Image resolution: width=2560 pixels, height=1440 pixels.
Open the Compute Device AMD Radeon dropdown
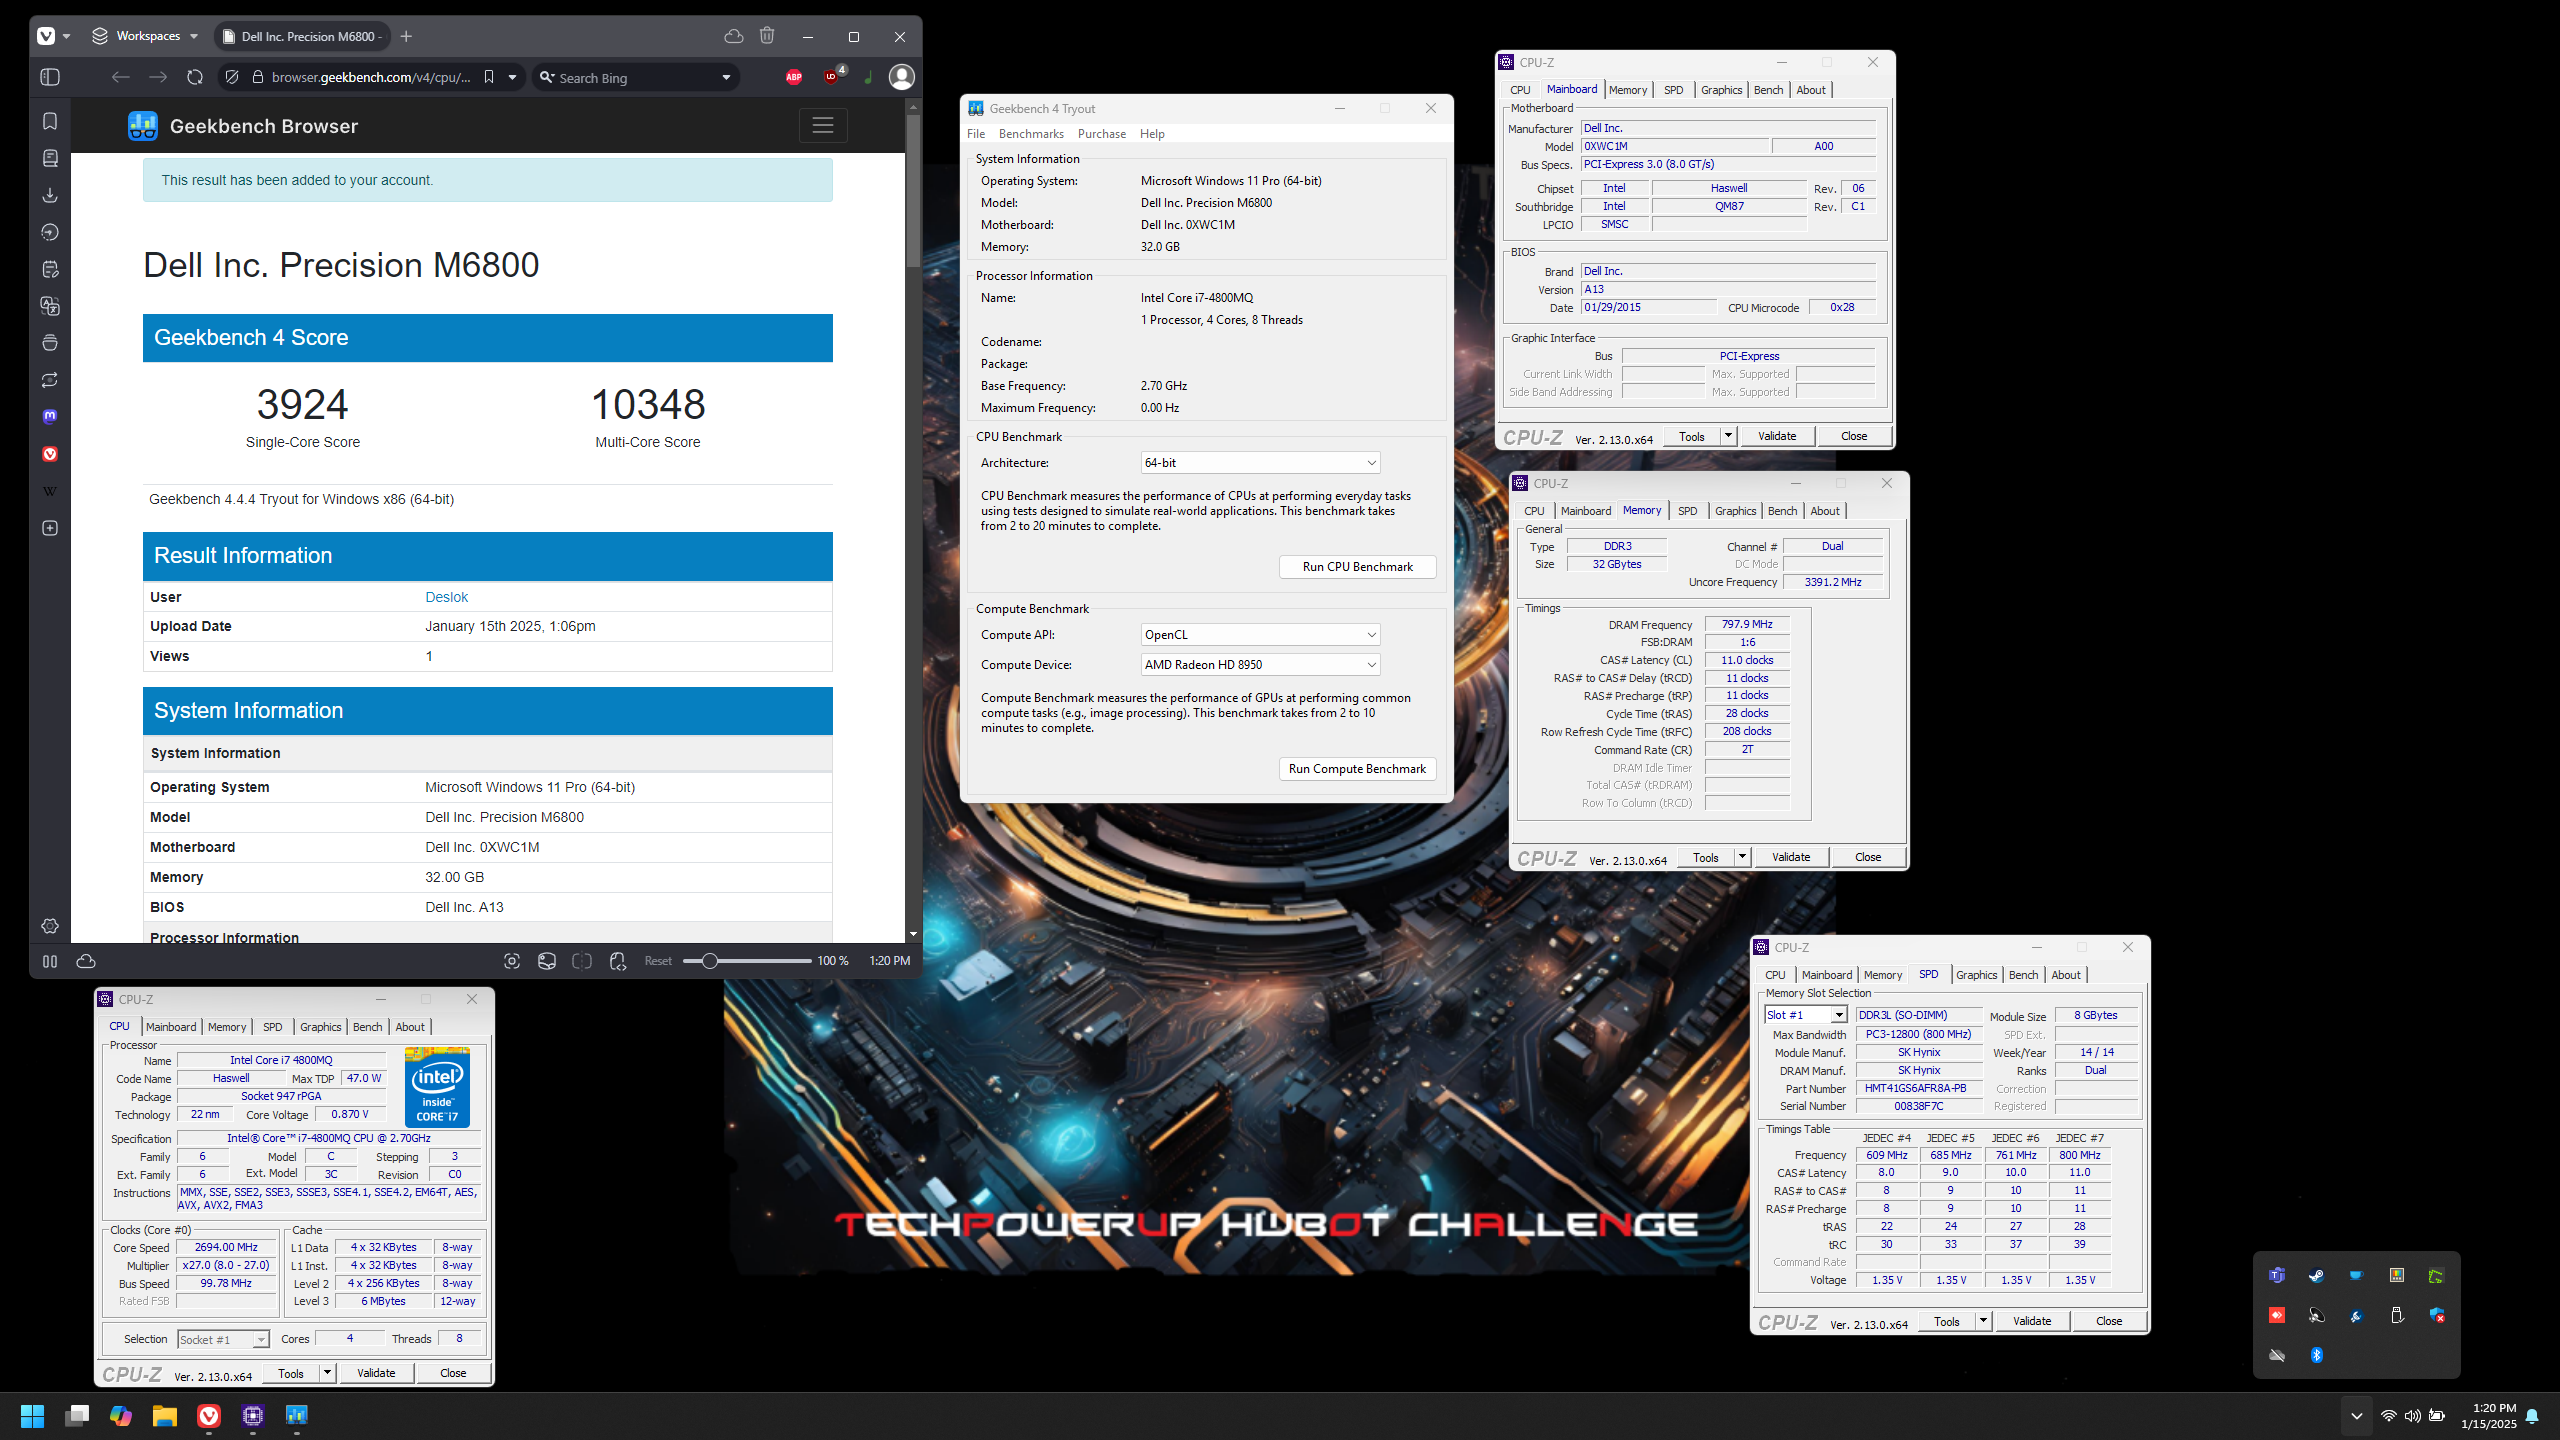[1260, 665]
